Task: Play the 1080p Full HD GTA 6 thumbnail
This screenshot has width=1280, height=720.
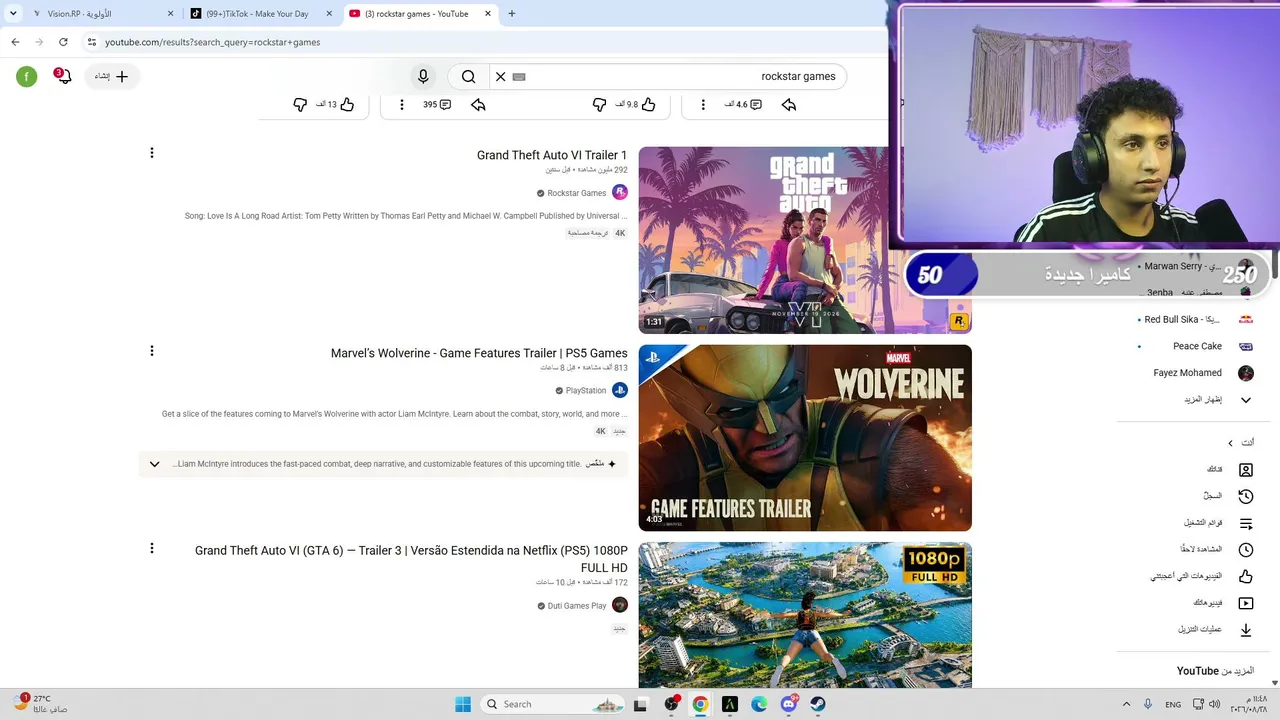Action: tap(805, 615)
